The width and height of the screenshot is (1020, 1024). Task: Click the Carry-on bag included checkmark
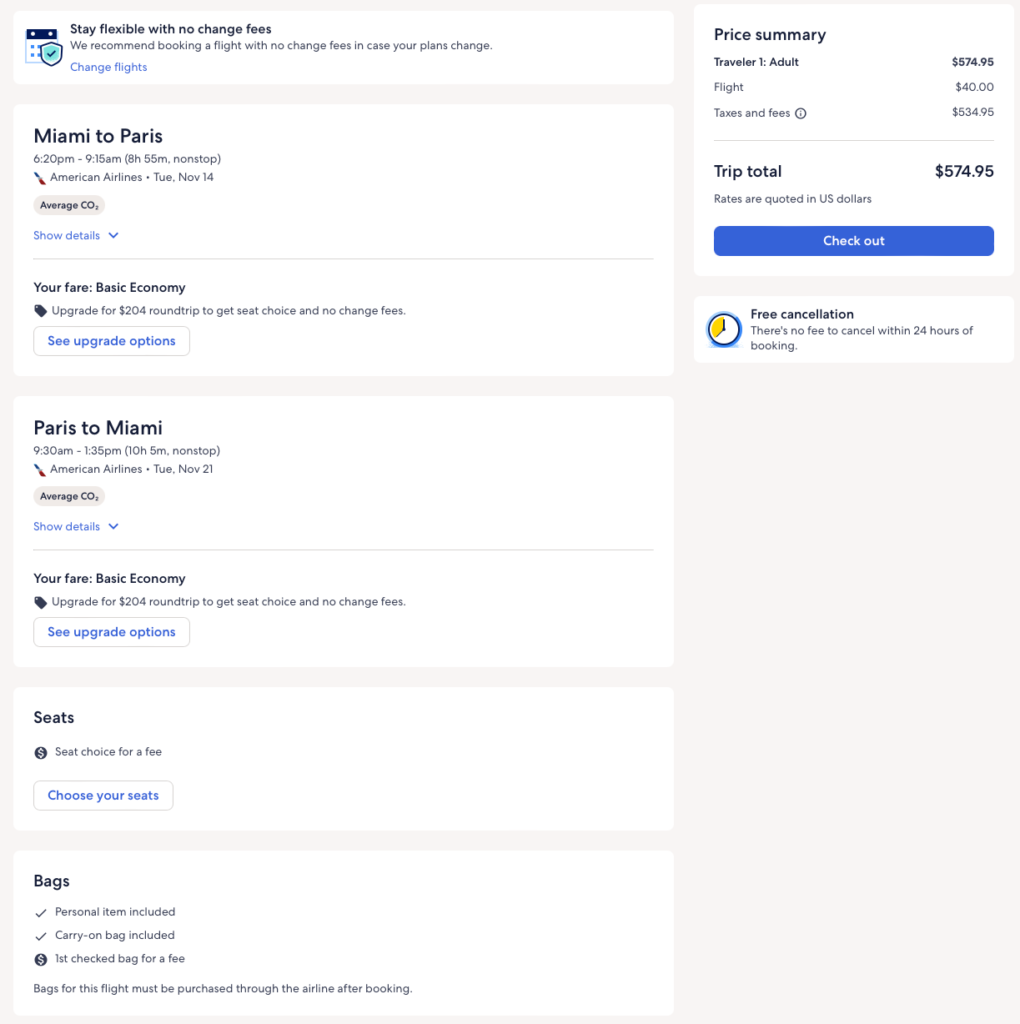point(41,936)
